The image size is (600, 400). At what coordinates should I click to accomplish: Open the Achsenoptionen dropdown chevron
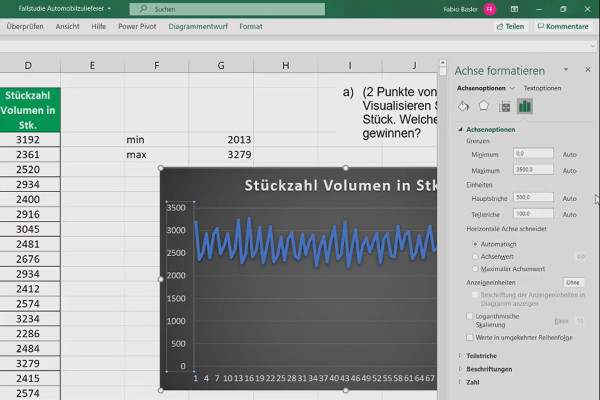pos(512,88)
